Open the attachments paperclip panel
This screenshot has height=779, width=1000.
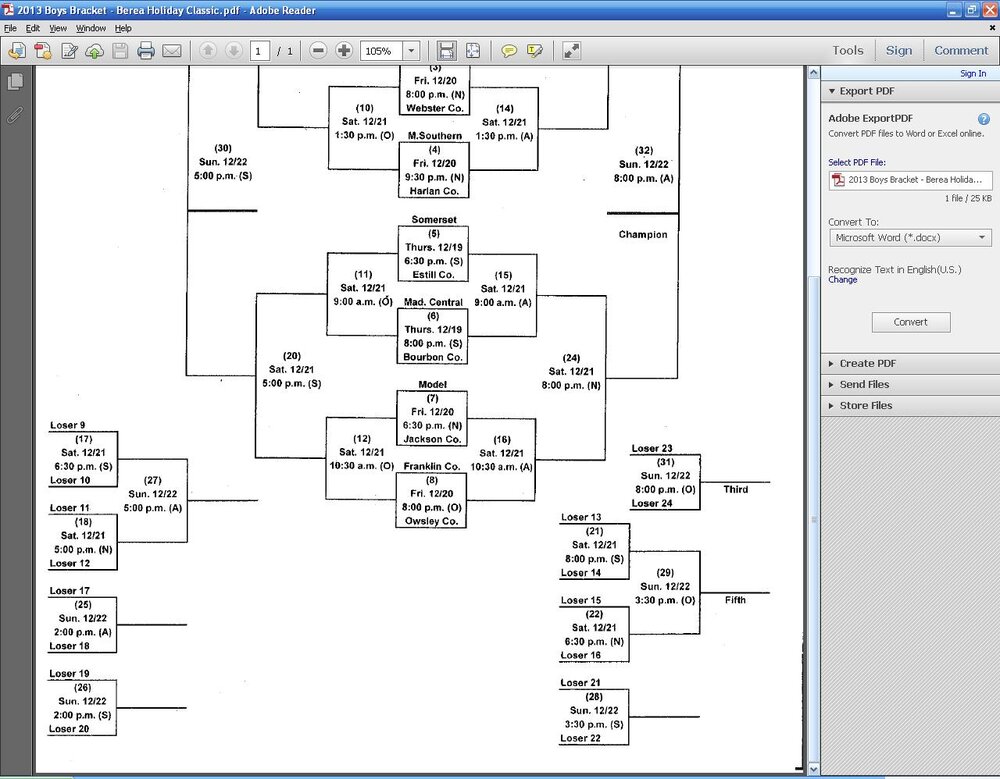pos(15,115)
